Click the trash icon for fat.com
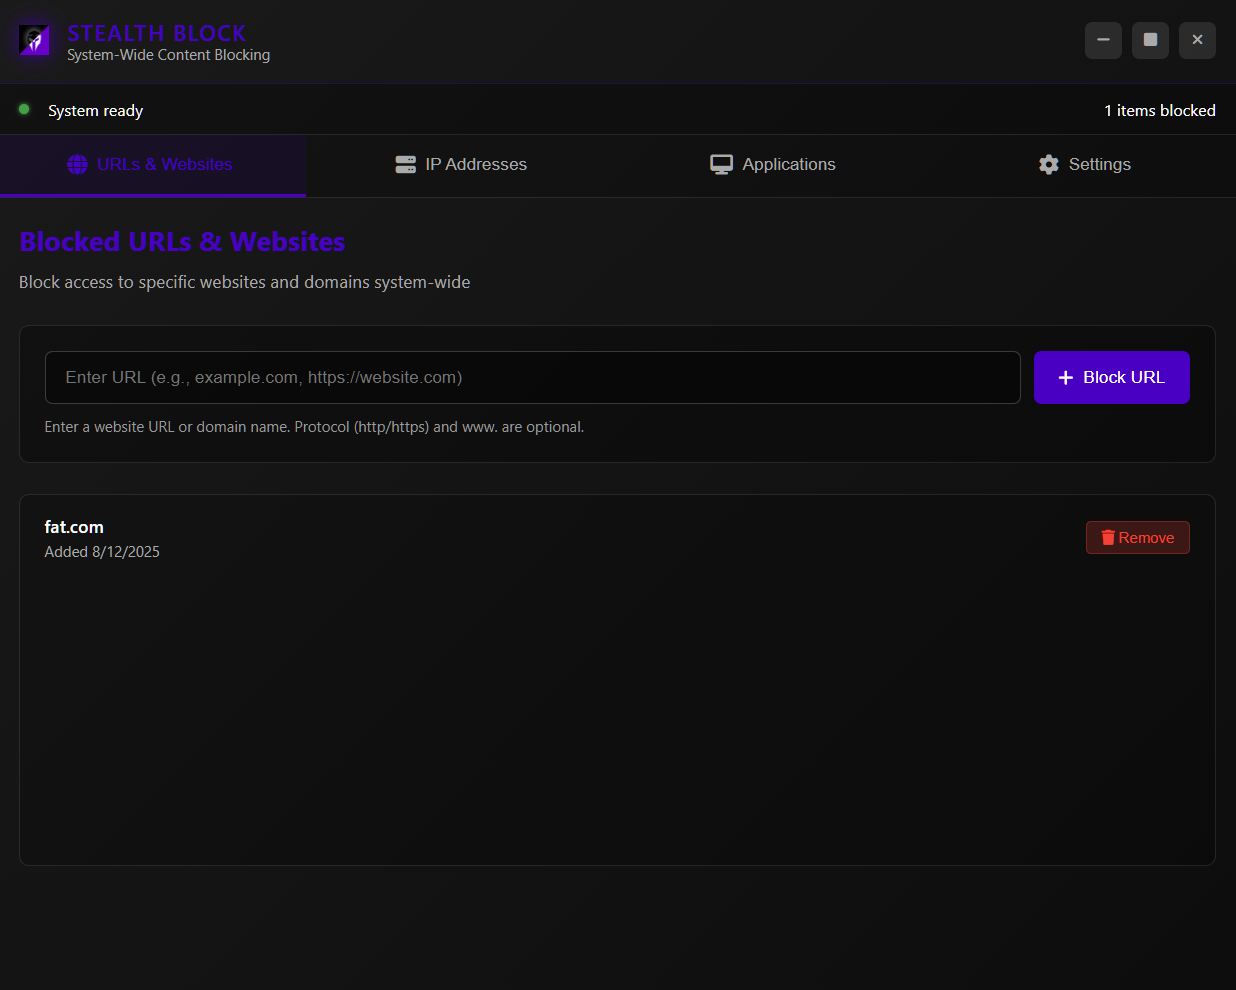This screenshot has width=1236, height=990. pos(1107,538)
